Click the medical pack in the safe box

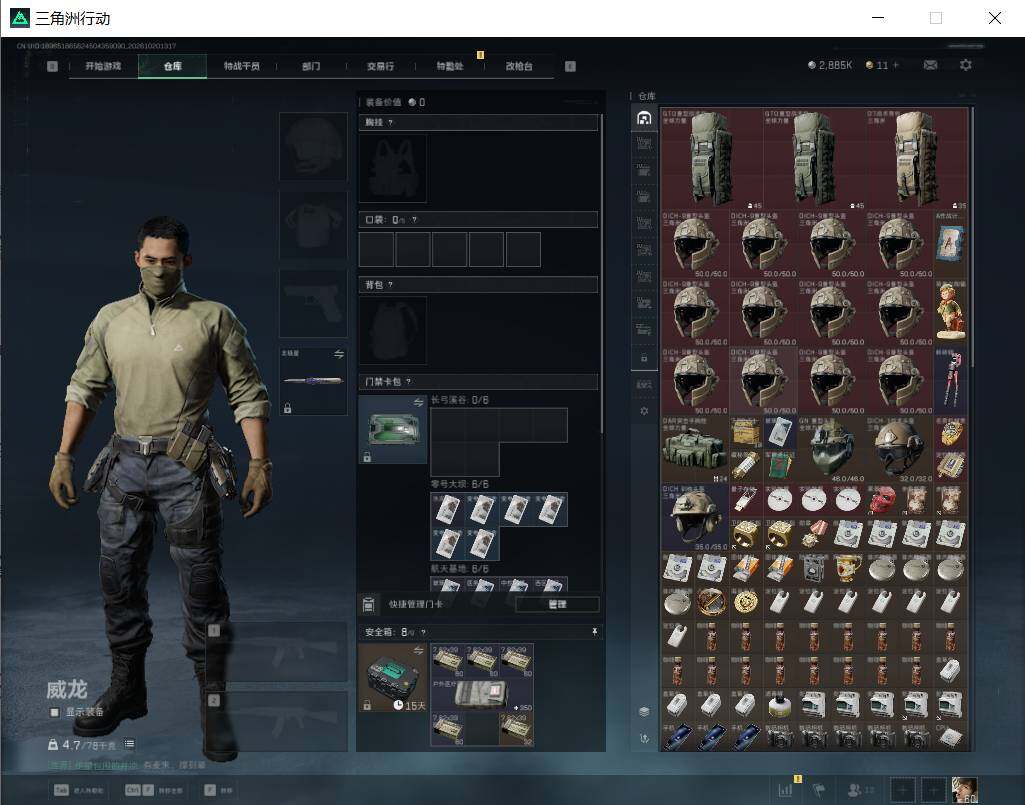tap(482, 695)
